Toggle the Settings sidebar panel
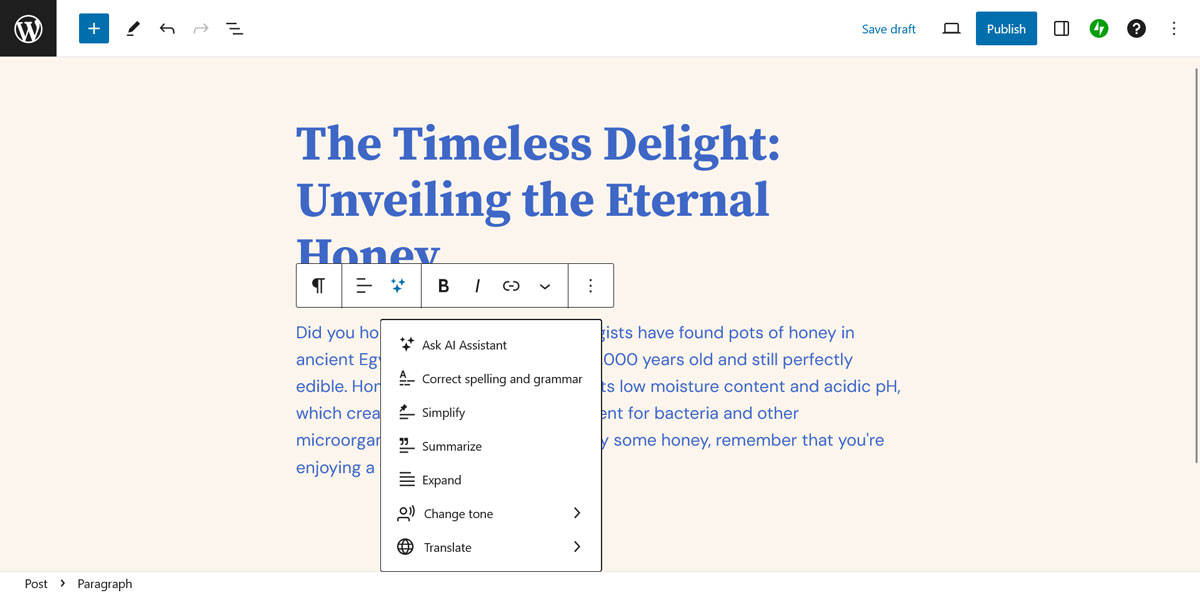1200x594 pixels. [x=1062, y=29]
